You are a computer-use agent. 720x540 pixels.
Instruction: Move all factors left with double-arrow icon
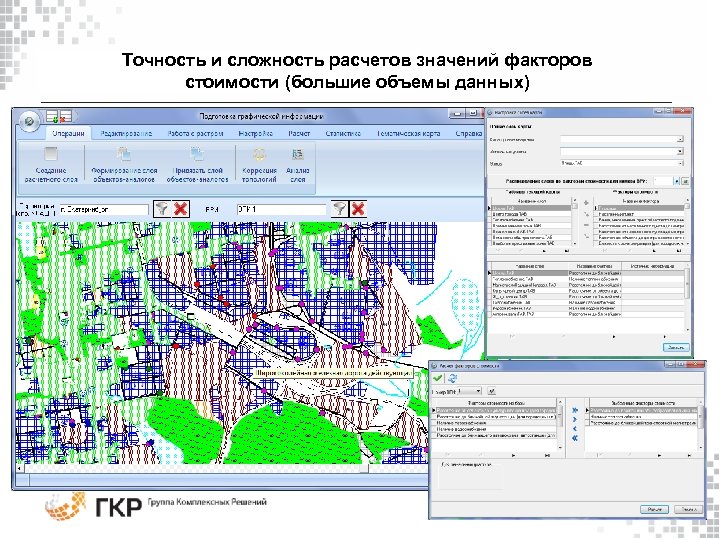pyautogui.click(x=574, y=438)
